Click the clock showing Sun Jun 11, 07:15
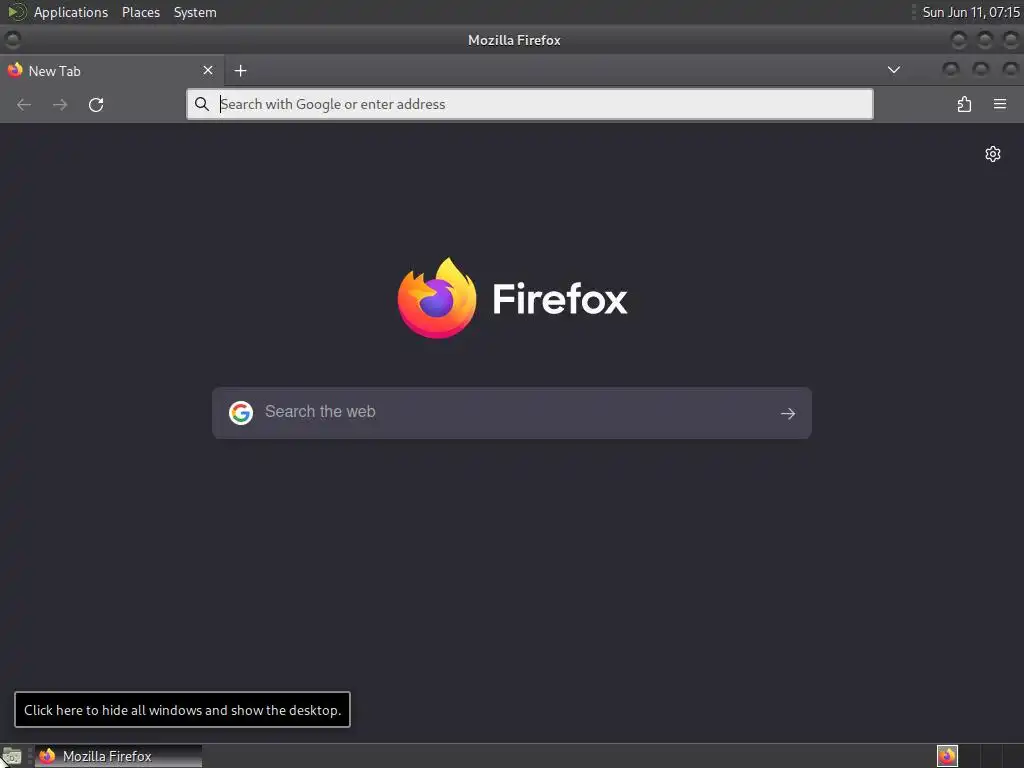 [x=970, y=12]
